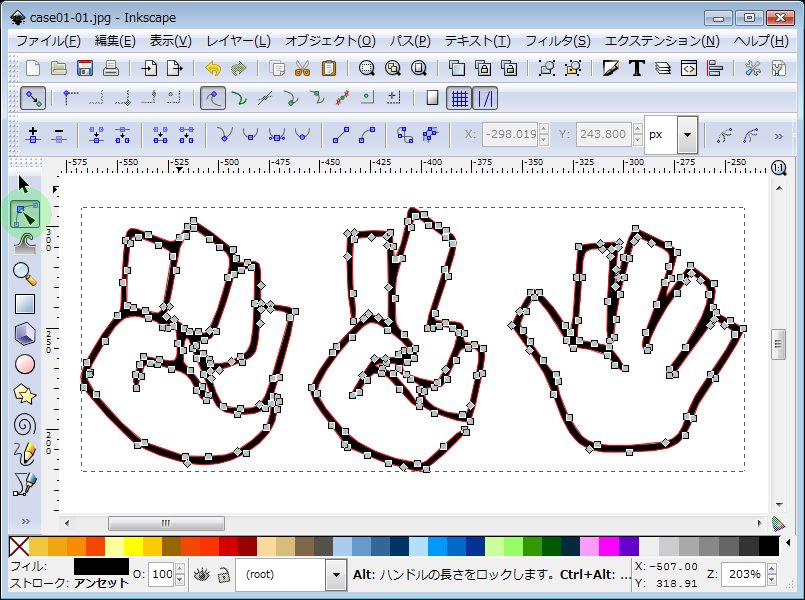Click the Selector arrow tool
The width and height of the screenshot is (805, 600).
pyautogui.click(x=25, y=184)
